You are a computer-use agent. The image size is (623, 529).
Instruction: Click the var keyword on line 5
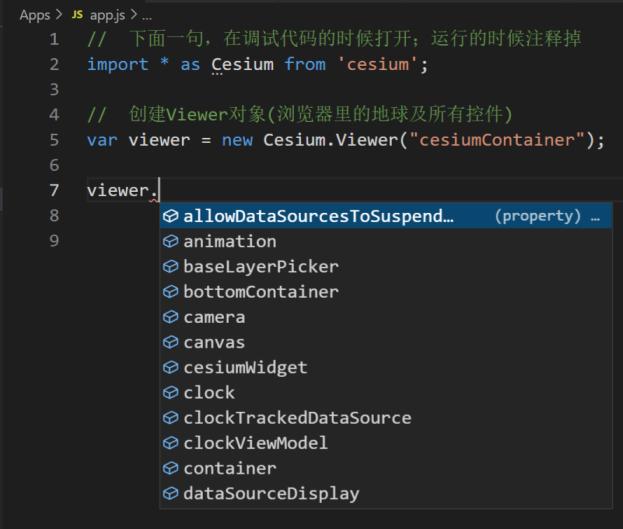coord(103,140)
